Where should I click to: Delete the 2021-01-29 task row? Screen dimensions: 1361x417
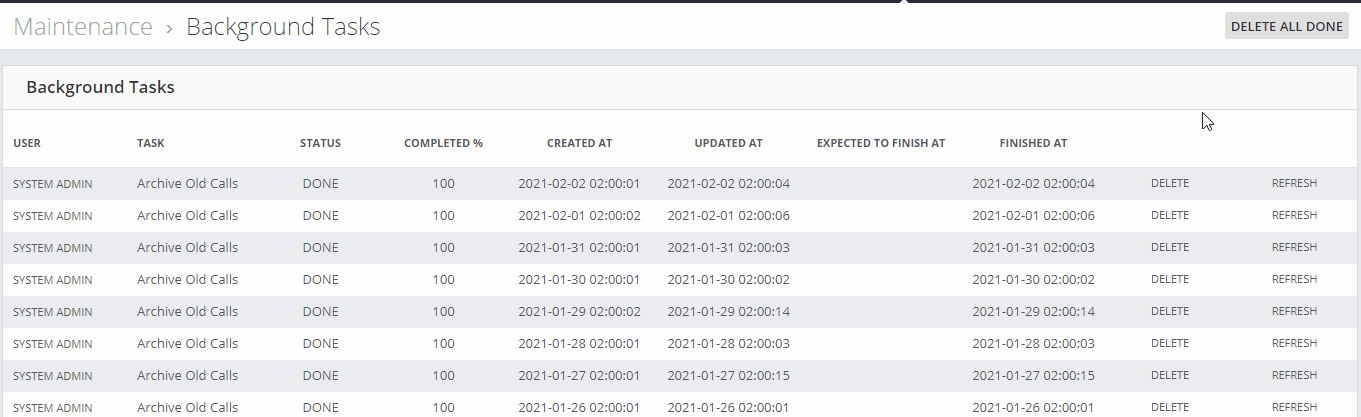tap(1170, 312)
